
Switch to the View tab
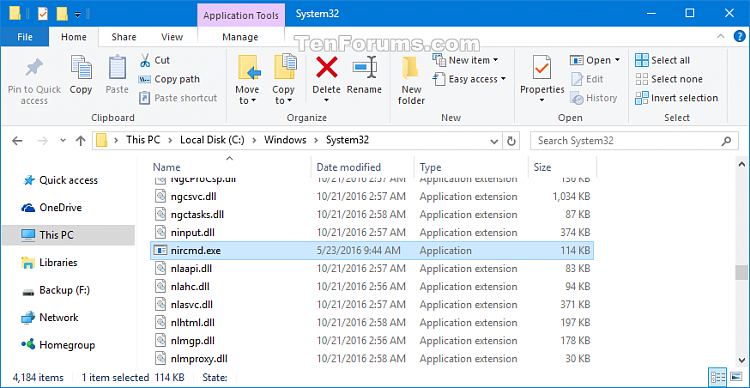point(172,37)
